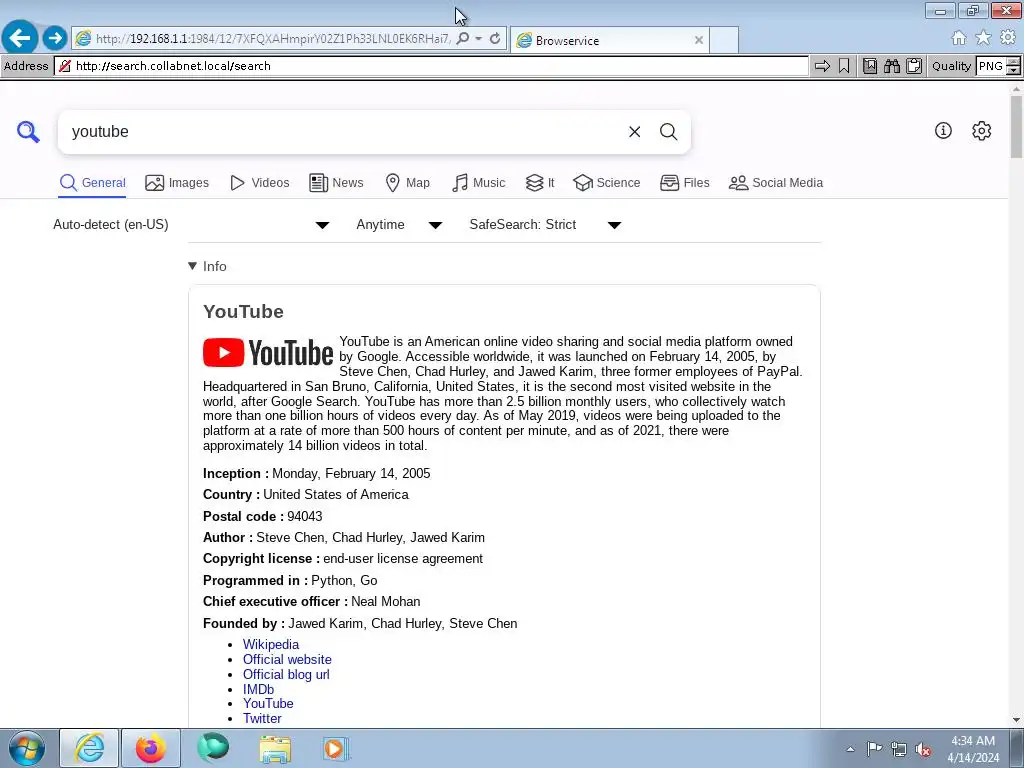1024x768 pixels.
Task: Open the file explorer folder in the taskbar
Action: [x=275, y=748]
